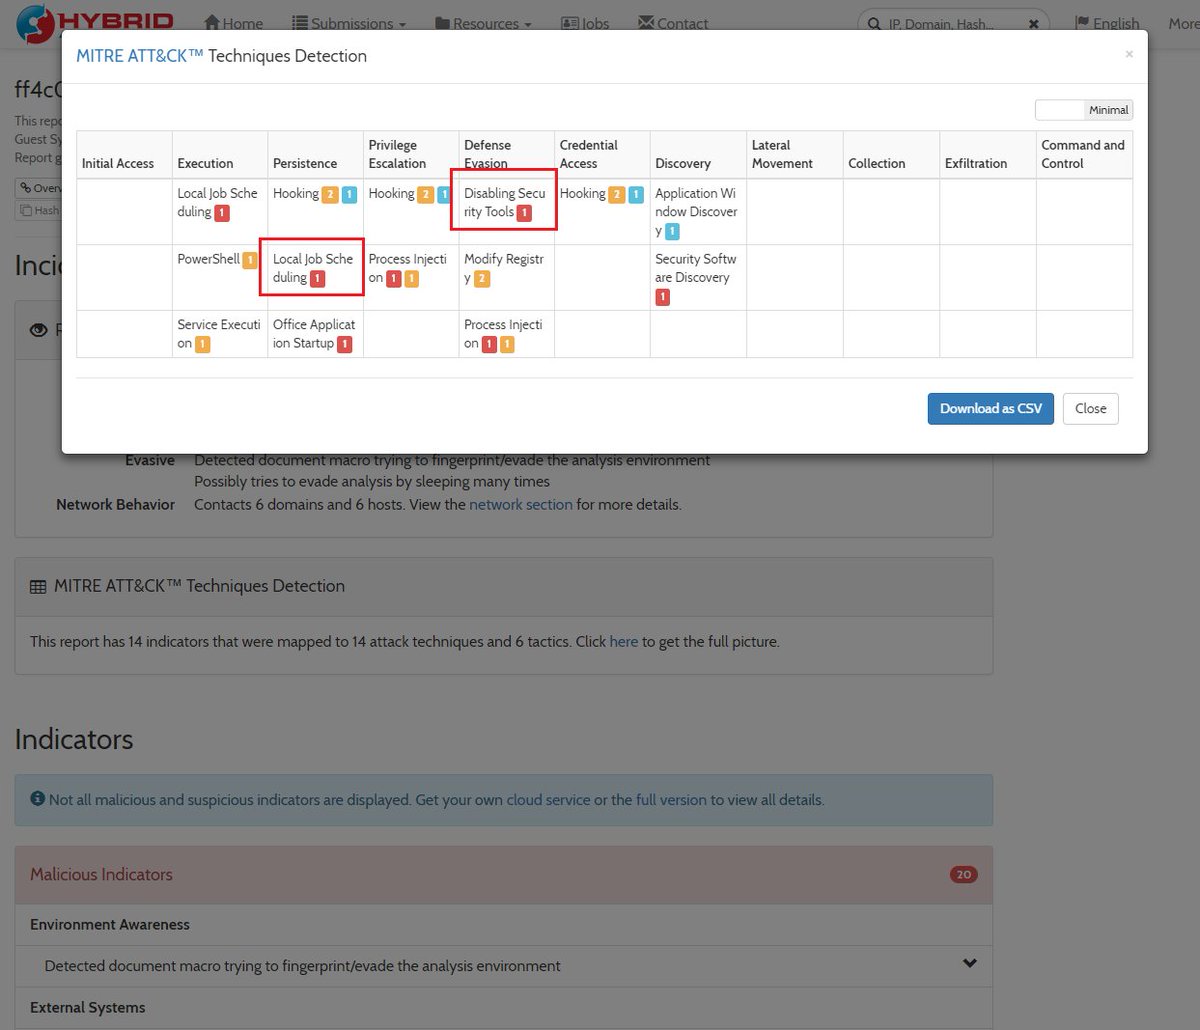Dismiss modal with the top-right X
Screen dimensions: 1200x1030
tap(1129, 54)
